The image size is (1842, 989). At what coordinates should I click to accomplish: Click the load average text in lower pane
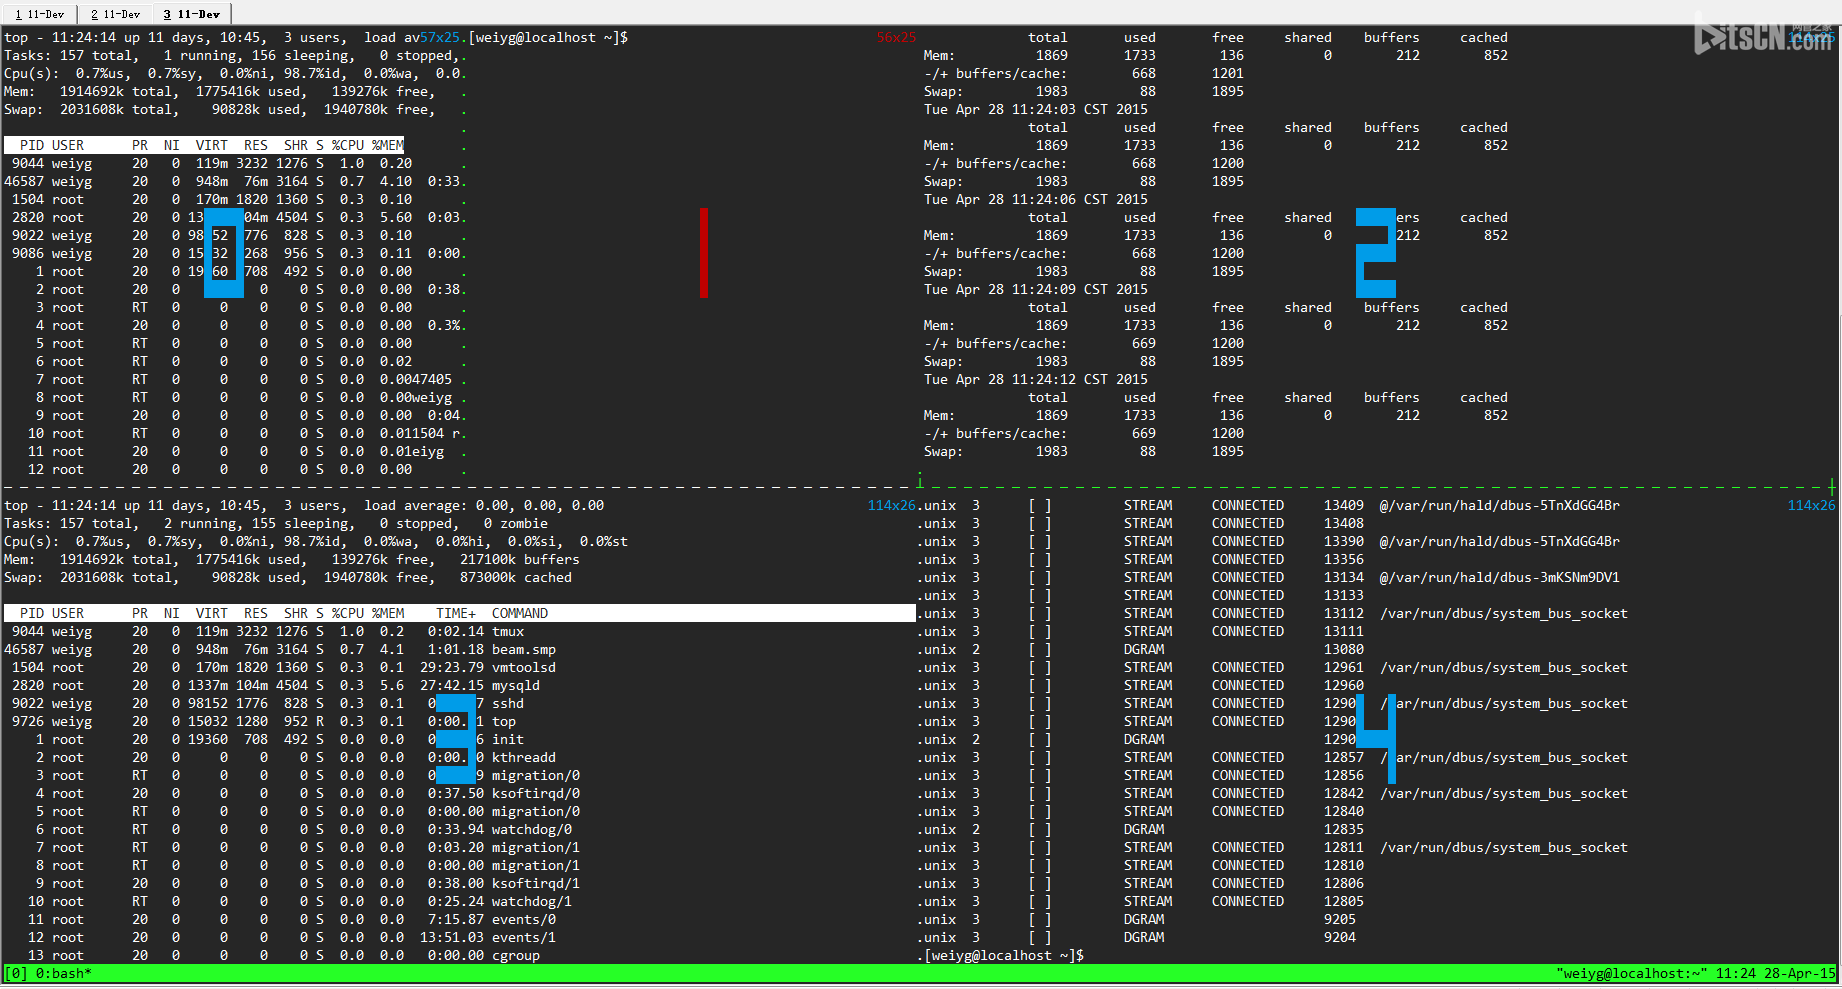[x=484, y=506]
